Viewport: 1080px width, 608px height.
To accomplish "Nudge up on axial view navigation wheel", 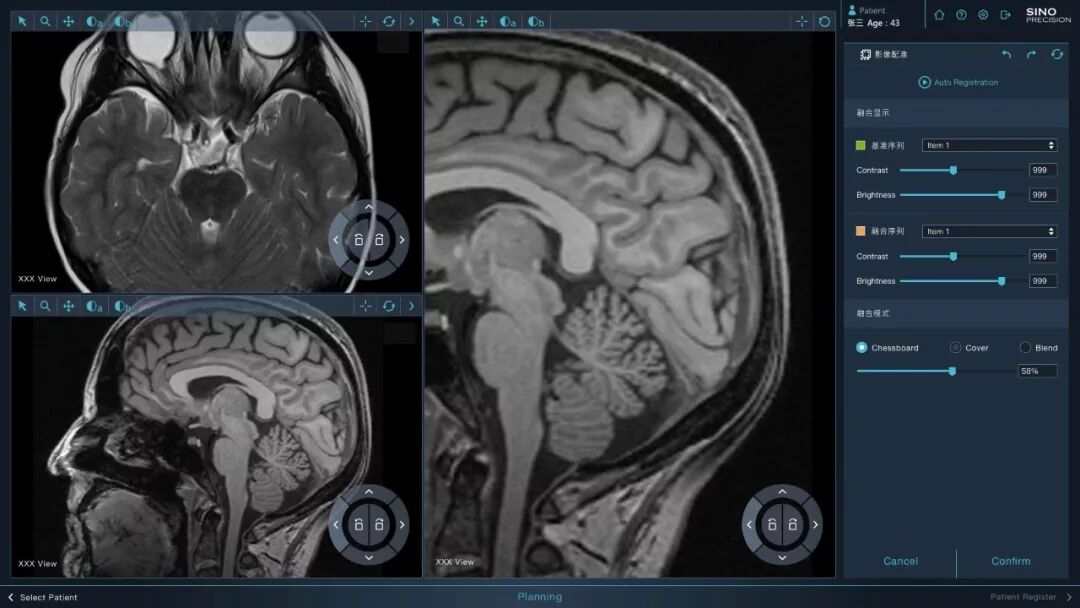I will tap(368, 207).
